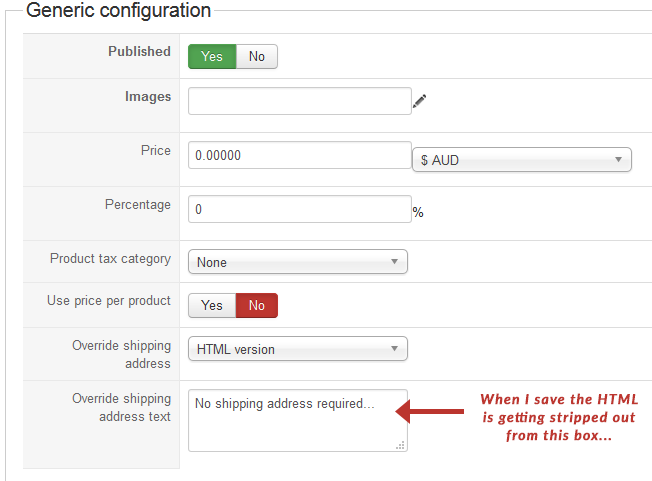Grab the textarea resize handle corner
Viewport: 652px width, 481px height.
402,446
